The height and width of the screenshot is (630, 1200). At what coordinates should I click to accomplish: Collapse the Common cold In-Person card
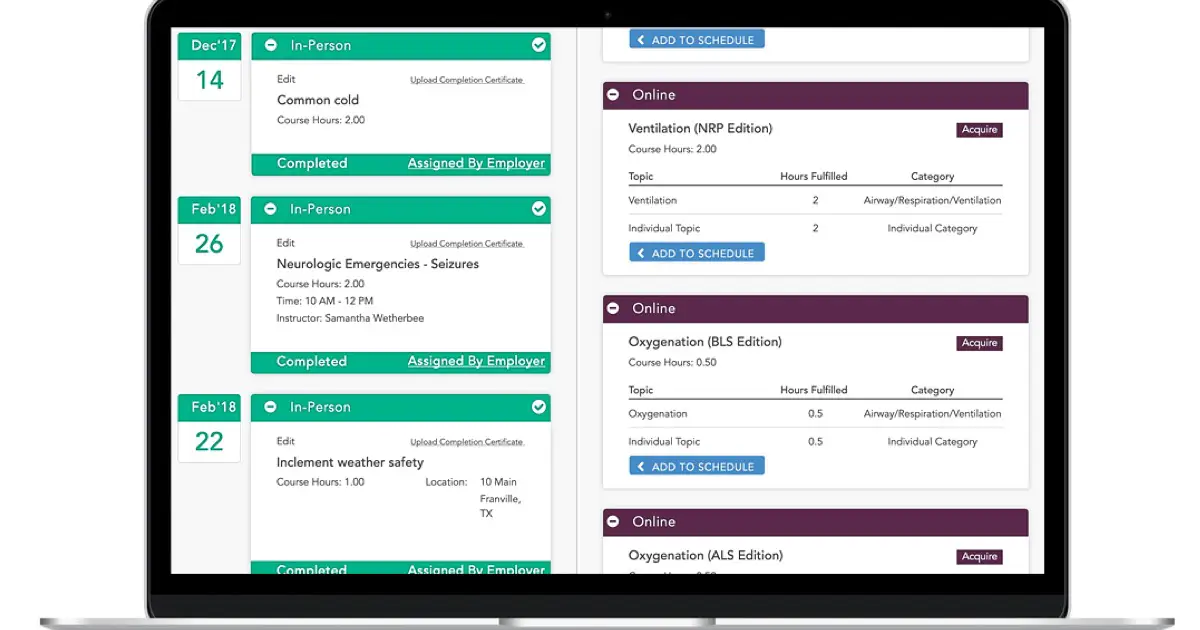[x=270, y=45]
